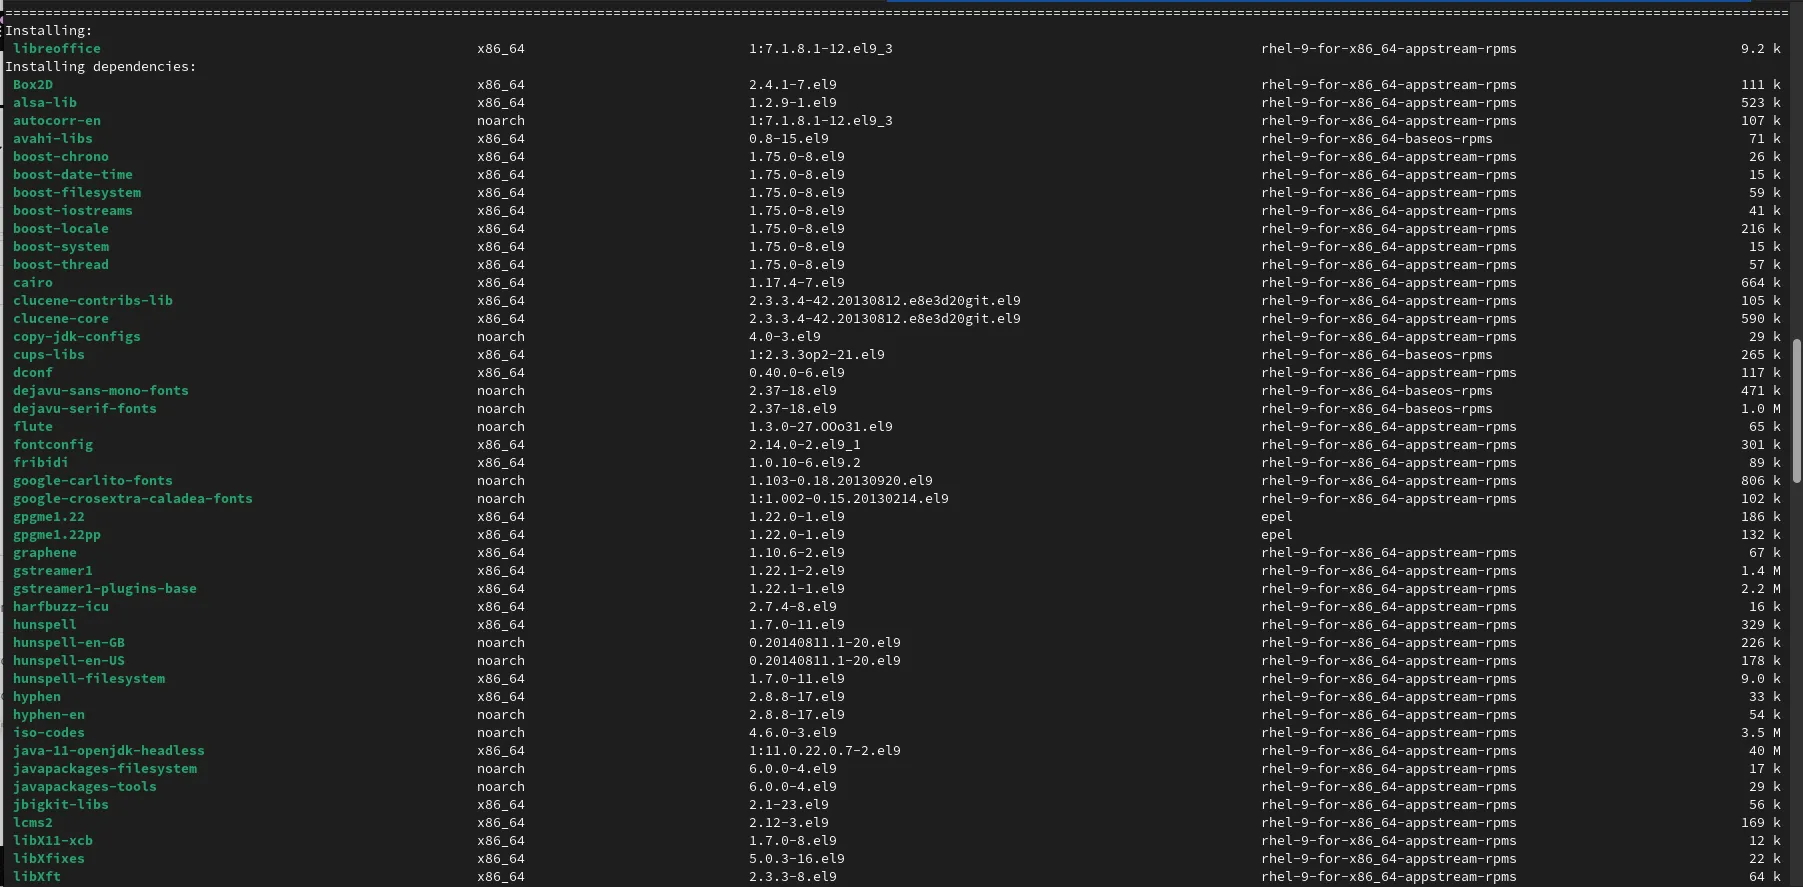1803x887 pixels.
Task: Click boost-thread package name
Action: click(61, 264)
